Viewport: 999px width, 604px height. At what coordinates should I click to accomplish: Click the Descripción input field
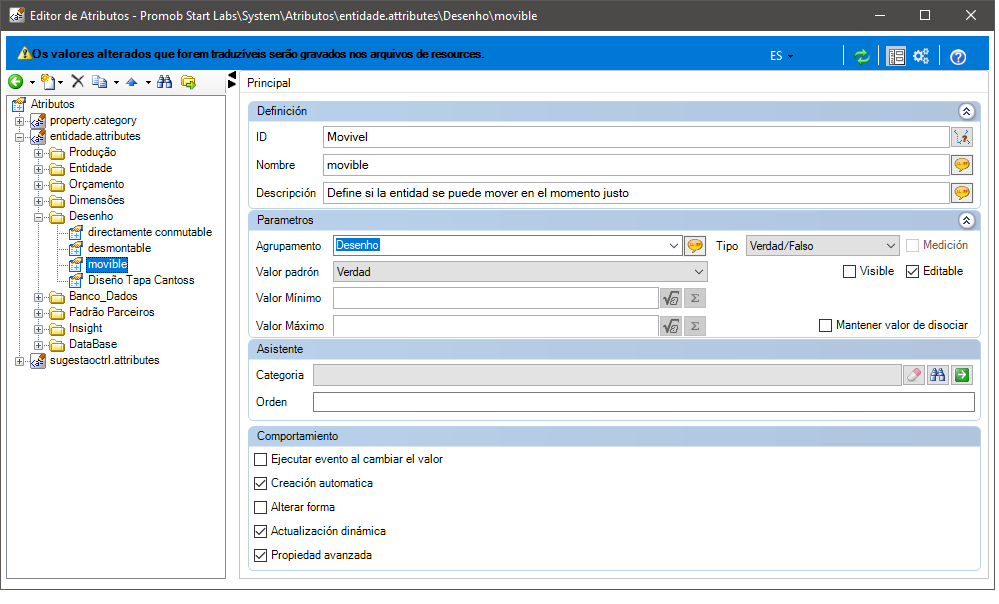(x=636, y=193)
